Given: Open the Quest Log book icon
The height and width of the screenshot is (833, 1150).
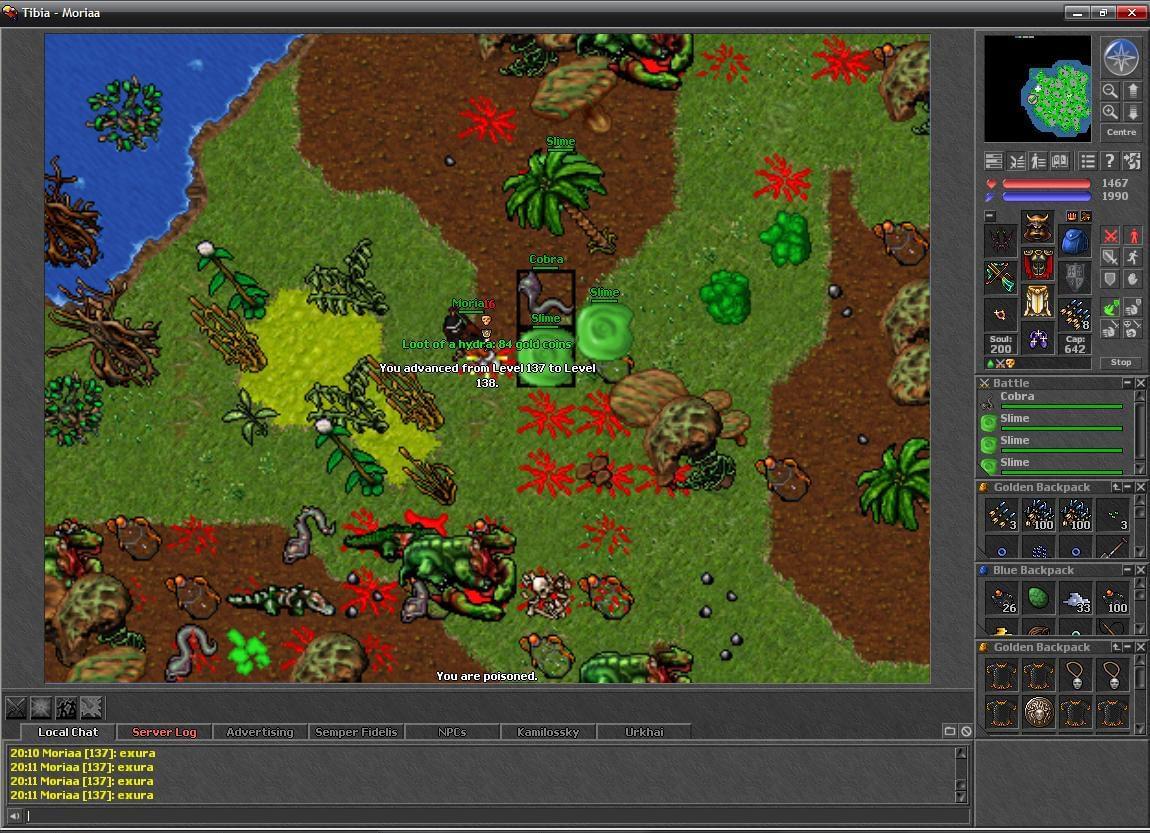Looking at the screenshot, I should pos(1061,161).
